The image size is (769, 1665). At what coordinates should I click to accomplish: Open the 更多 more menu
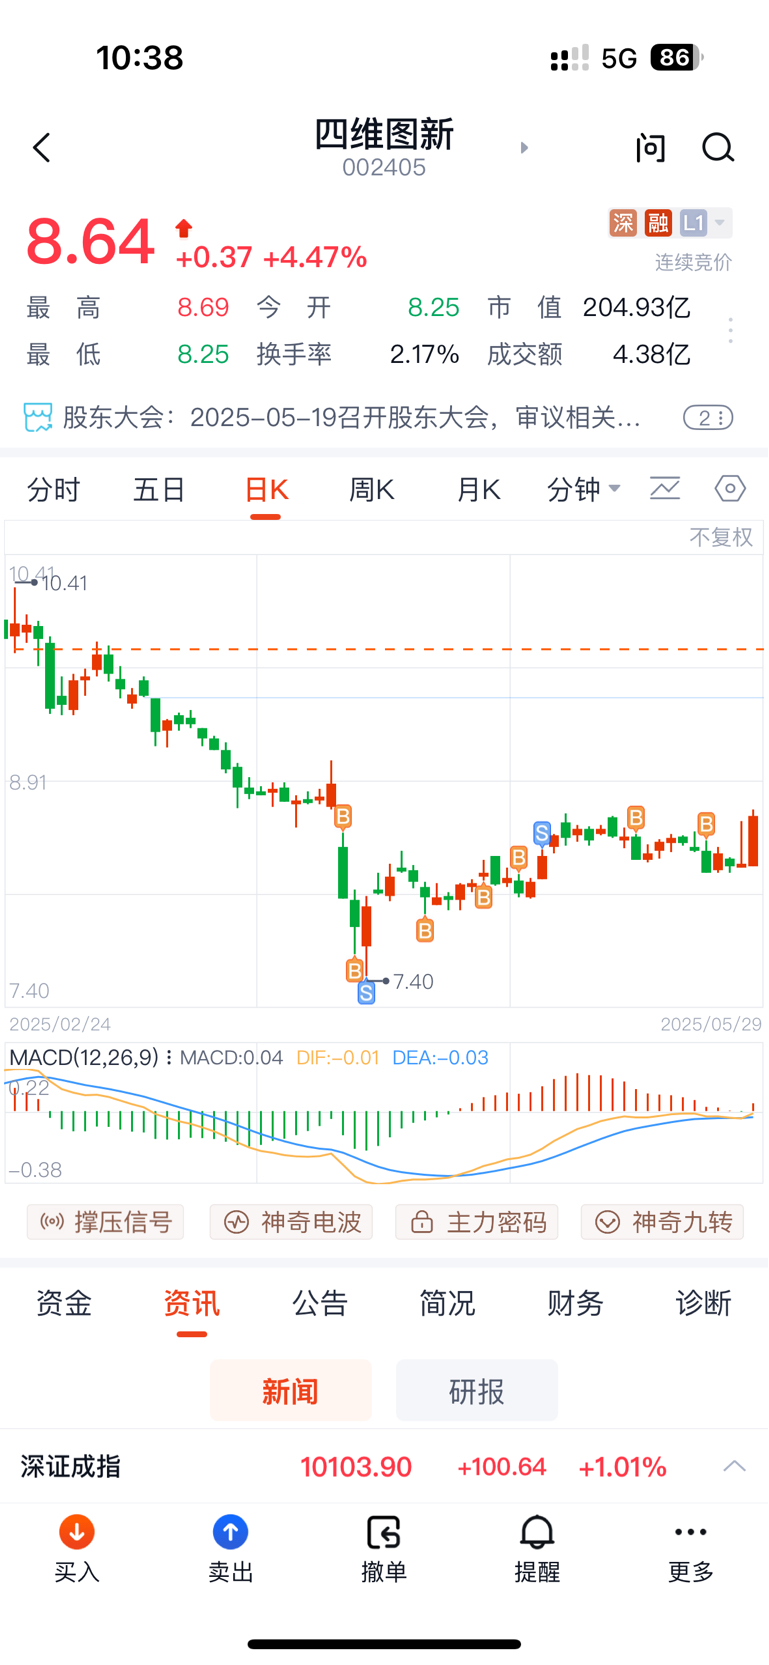(x=691, y=1549)
